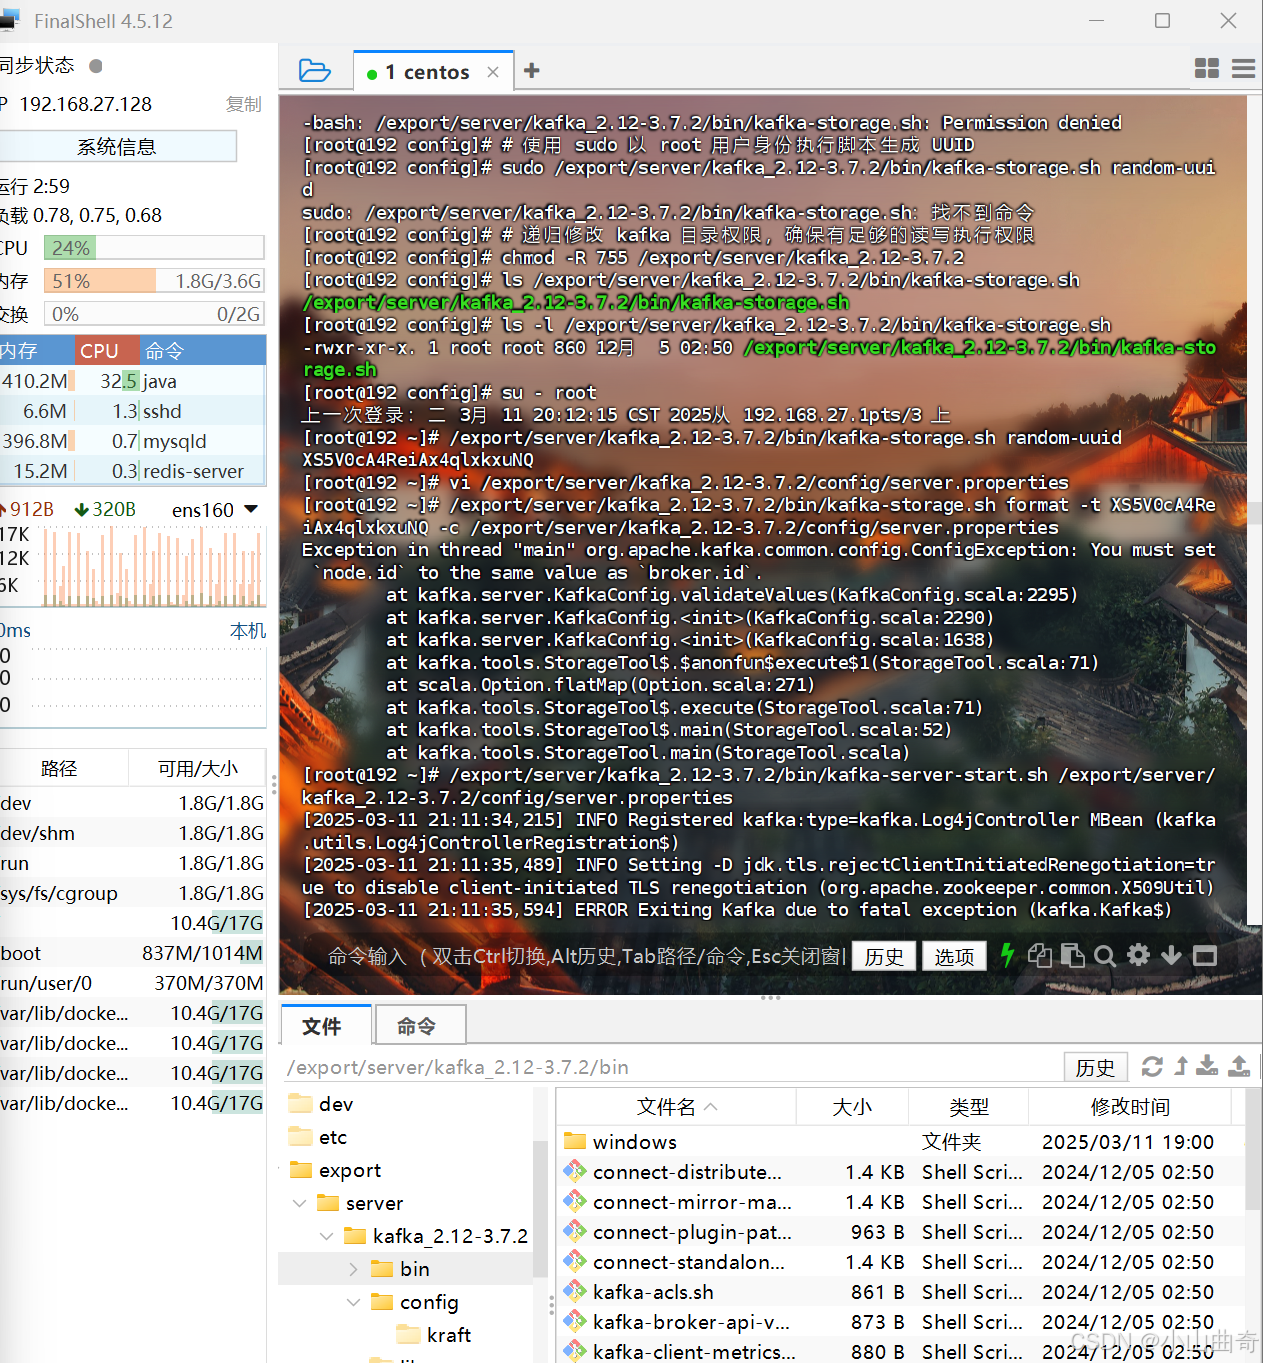The width and height of the screenshot is (1263, 1363).
Task: Open terminal settings gear icon
Action: tap(1138, 955)
